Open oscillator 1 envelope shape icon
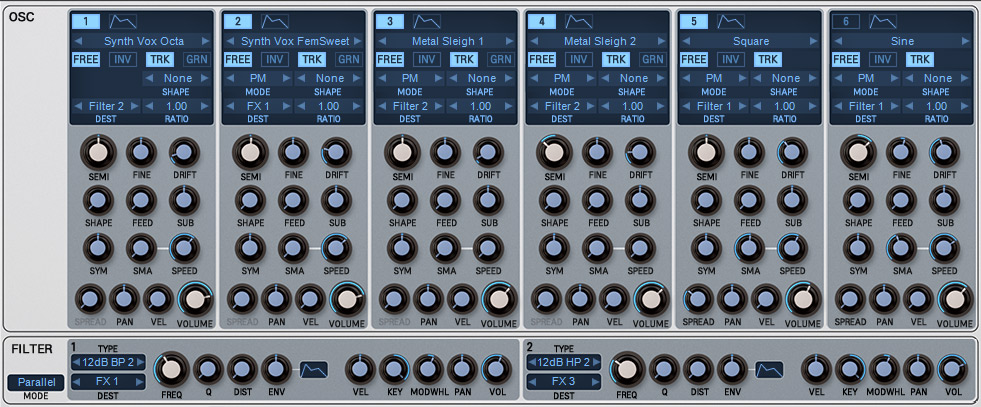Screen dimensions: 981x407 pos(122,21)
